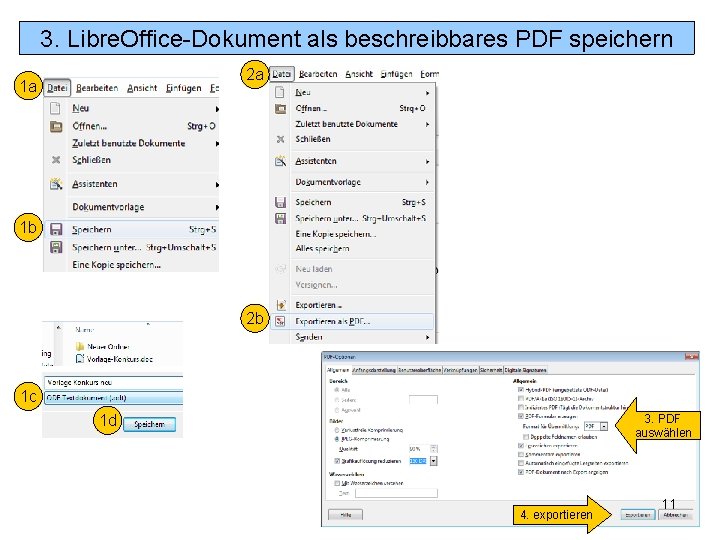
Task: Choose Alles speichern menu entry
Action: (322, 249)
